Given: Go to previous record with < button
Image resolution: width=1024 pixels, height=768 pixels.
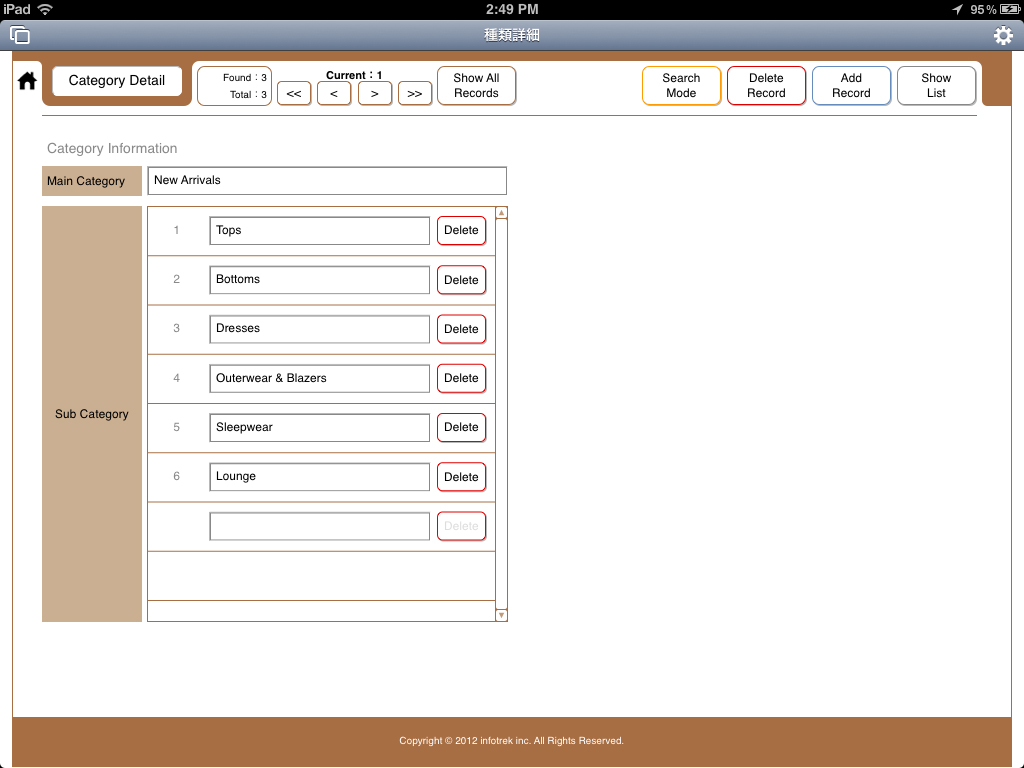Looking at the screenshot, I should 334,94.
